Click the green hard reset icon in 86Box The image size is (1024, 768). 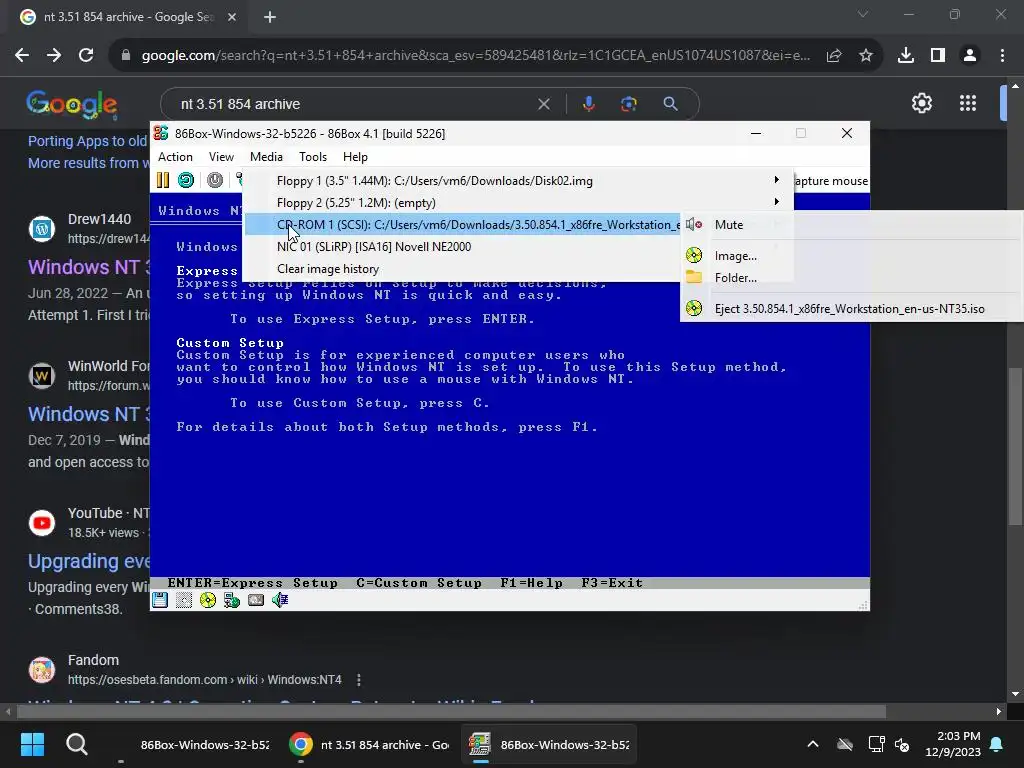pos(186,180)
